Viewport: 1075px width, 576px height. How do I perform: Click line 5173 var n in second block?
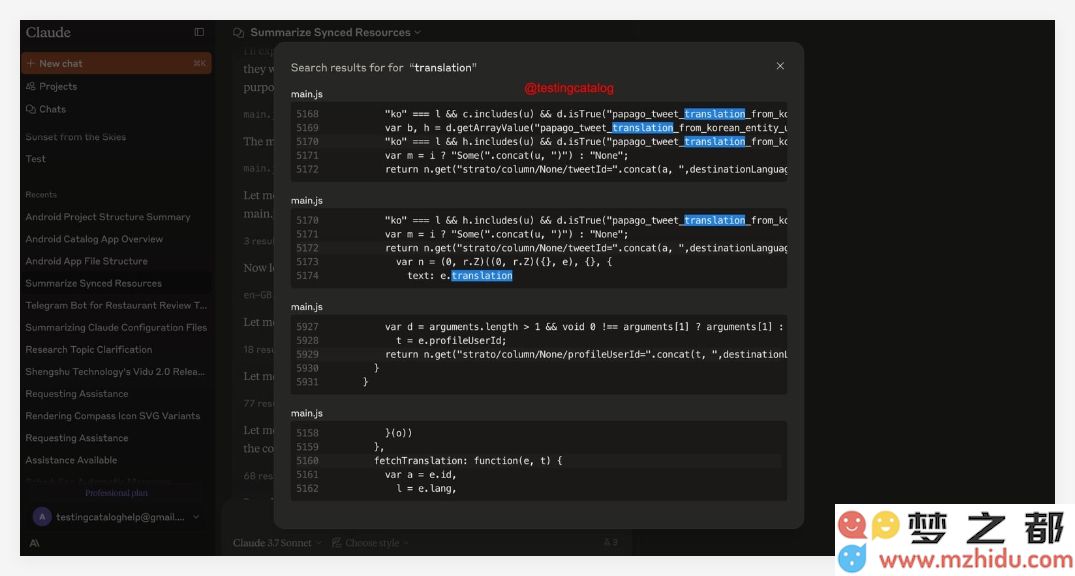[539, 262]
